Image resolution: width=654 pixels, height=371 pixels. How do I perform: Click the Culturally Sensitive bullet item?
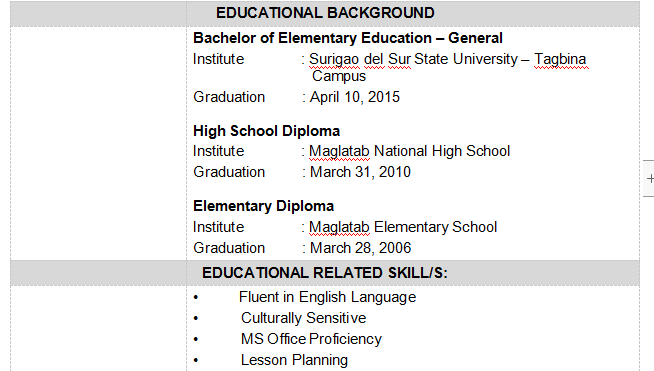[303, 318]
